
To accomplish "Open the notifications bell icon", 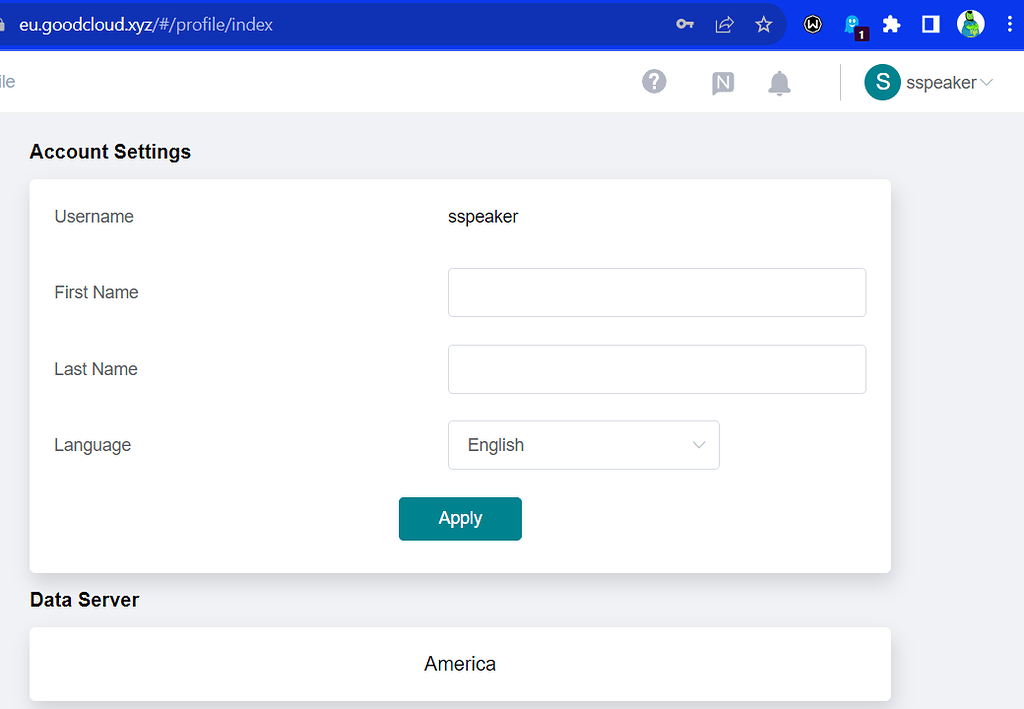I will [779, 83].
